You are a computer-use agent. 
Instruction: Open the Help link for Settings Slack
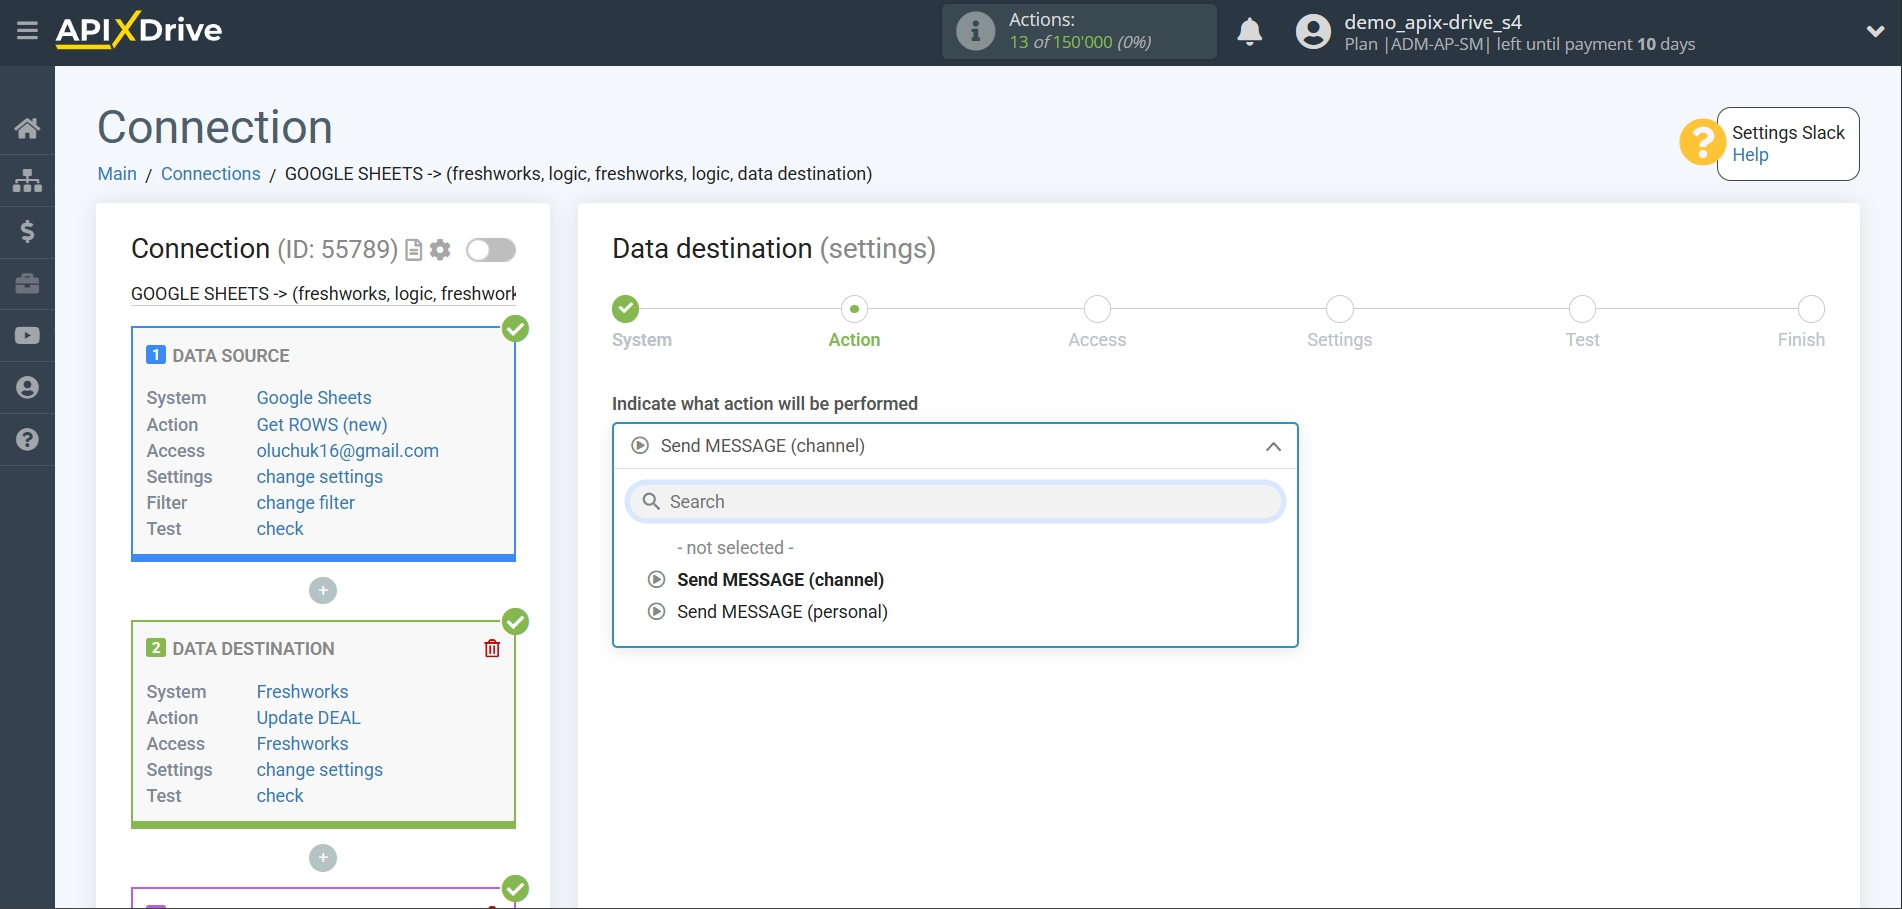click(1750, 155)
